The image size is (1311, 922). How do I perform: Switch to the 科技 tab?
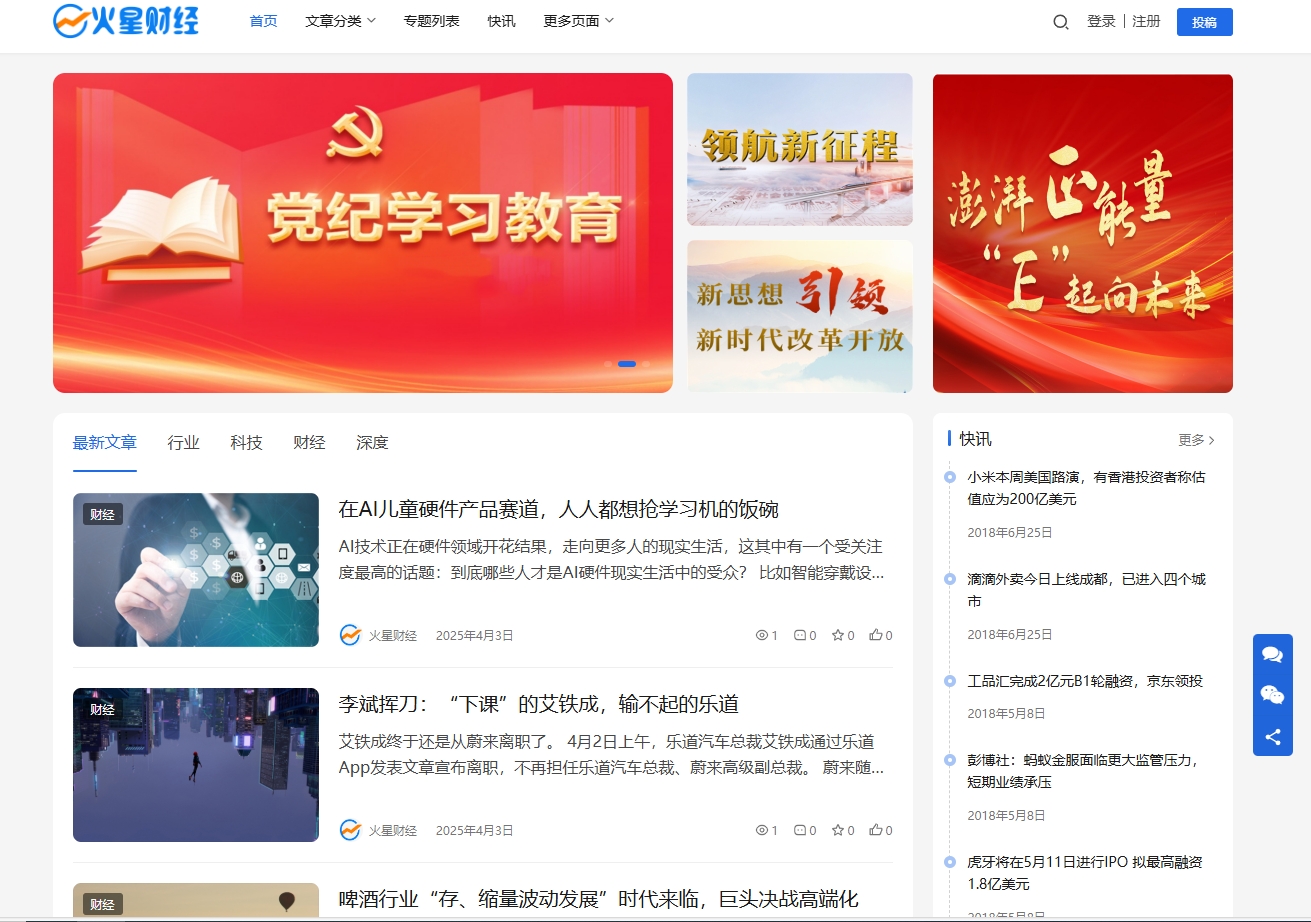(247, 442)
